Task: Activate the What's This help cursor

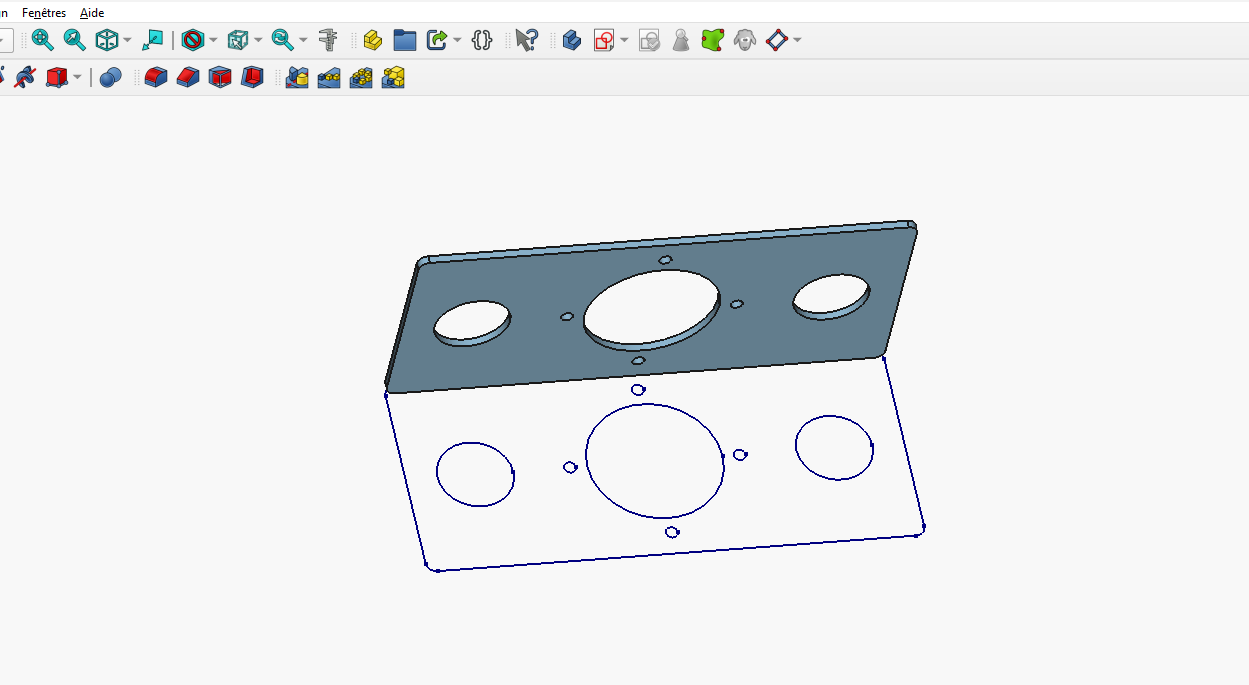Action: click(527, 40)
